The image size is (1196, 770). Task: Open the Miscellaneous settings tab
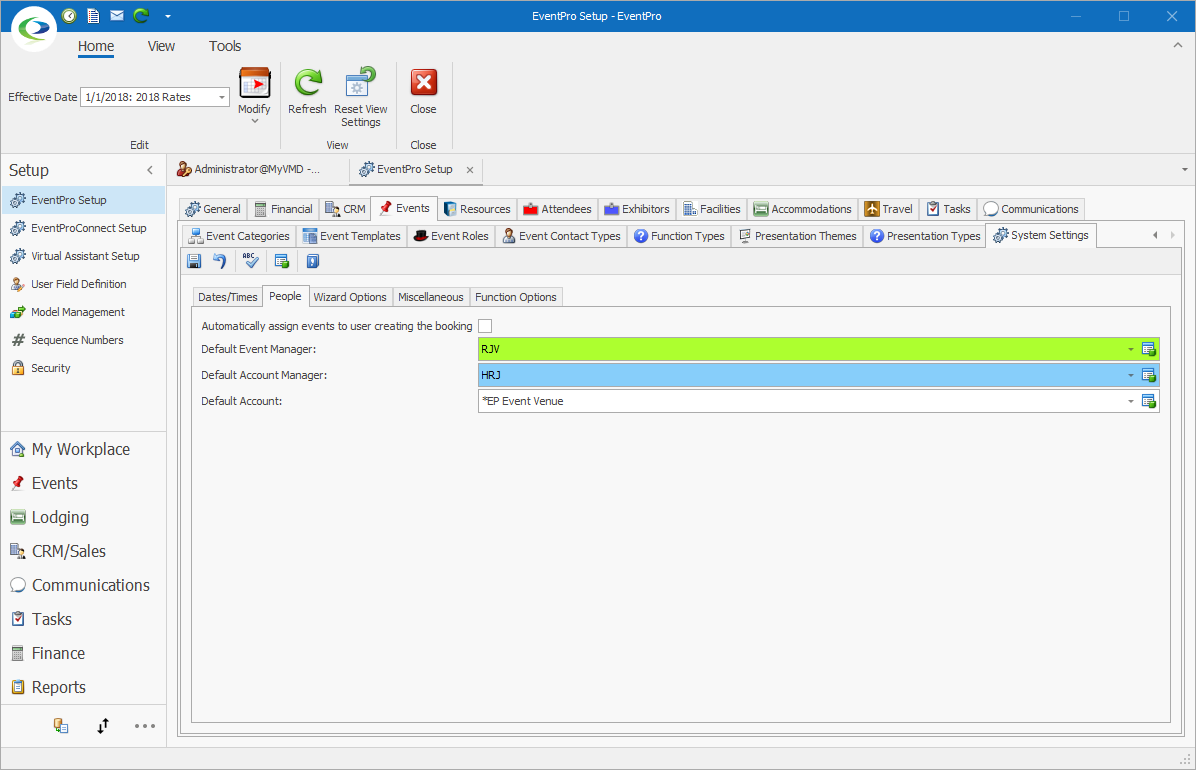pyautogui.click(x=430, y=297)
